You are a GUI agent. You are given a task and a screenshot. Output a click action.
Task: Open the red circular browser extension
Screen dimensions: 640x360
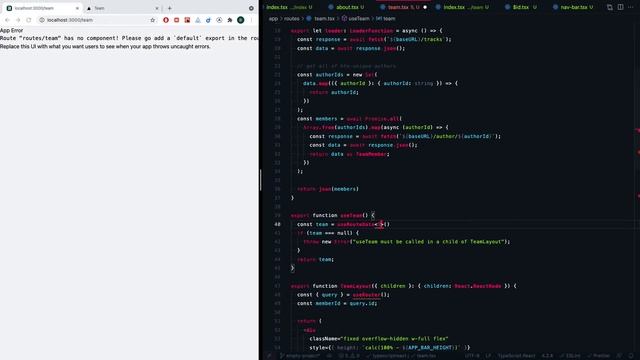166,20
